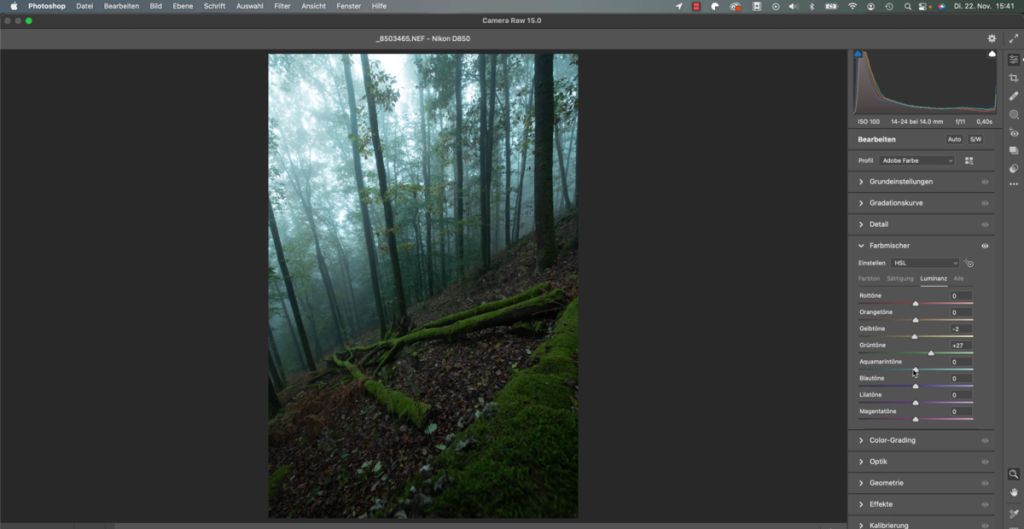Image resolution: width=1024 pixels, height=529 pixels.
Task: Open macOS Spotlight search
Action: tap(908, 6)
